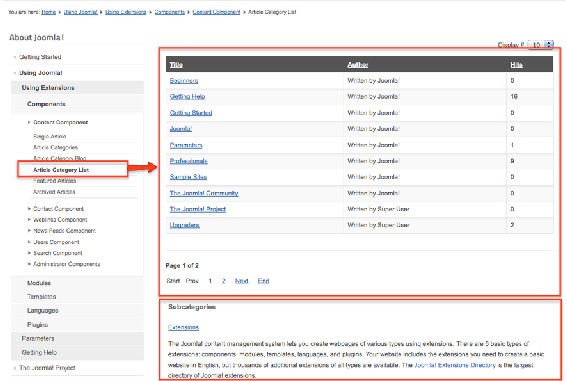The width and height of the screenshot is (567, 381).
Task: Expand Users Component in sidebar
Action: point(56,242)
